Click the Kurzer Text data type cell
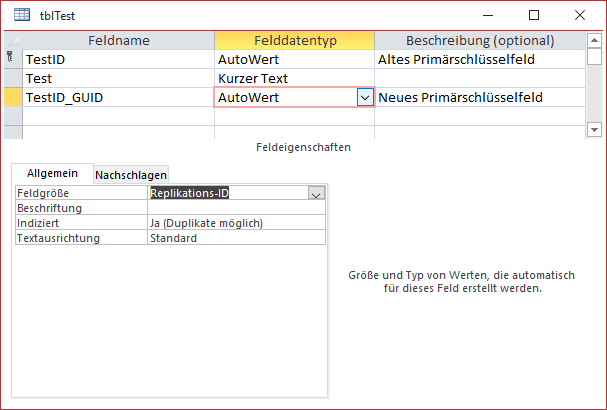This screenshot has height=410, width=607. tap(294, 78)
